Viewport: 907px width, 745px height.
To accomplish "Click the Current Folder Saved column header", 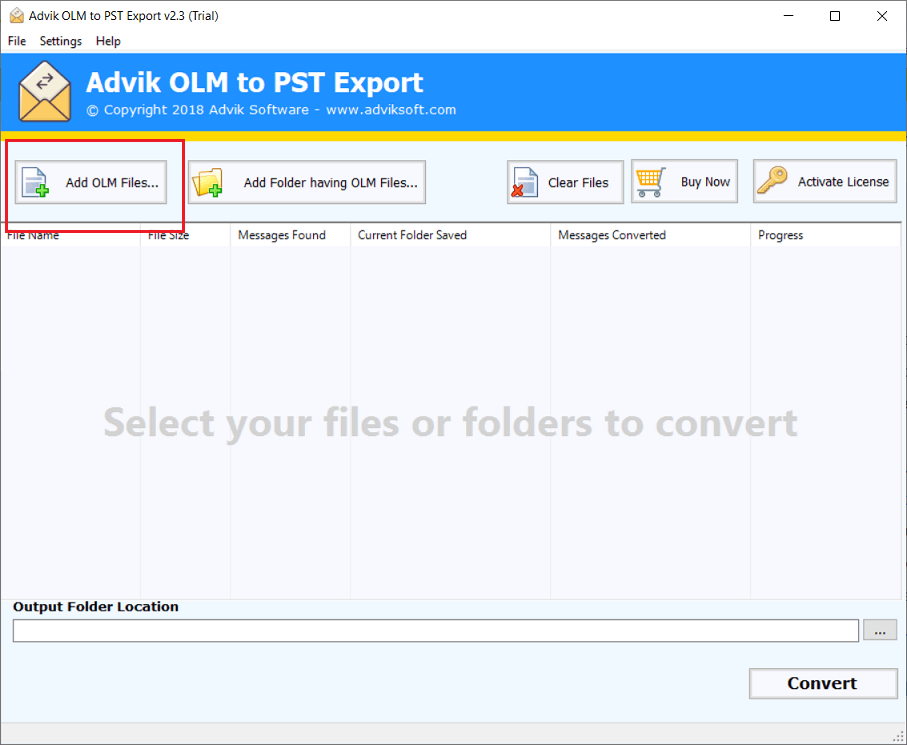I will coord(450,235).
